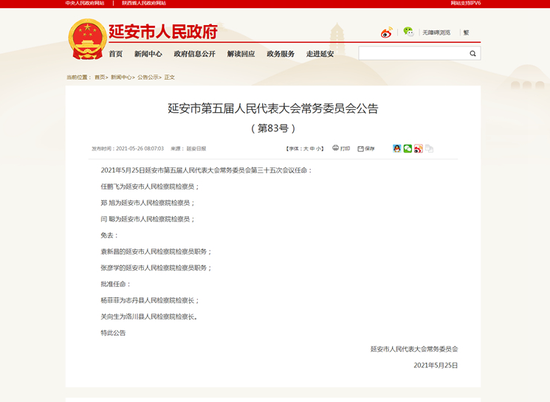The image size is (550, 402).
Task: Set font size to 中 (medium)
Action: tap(312, 149)
